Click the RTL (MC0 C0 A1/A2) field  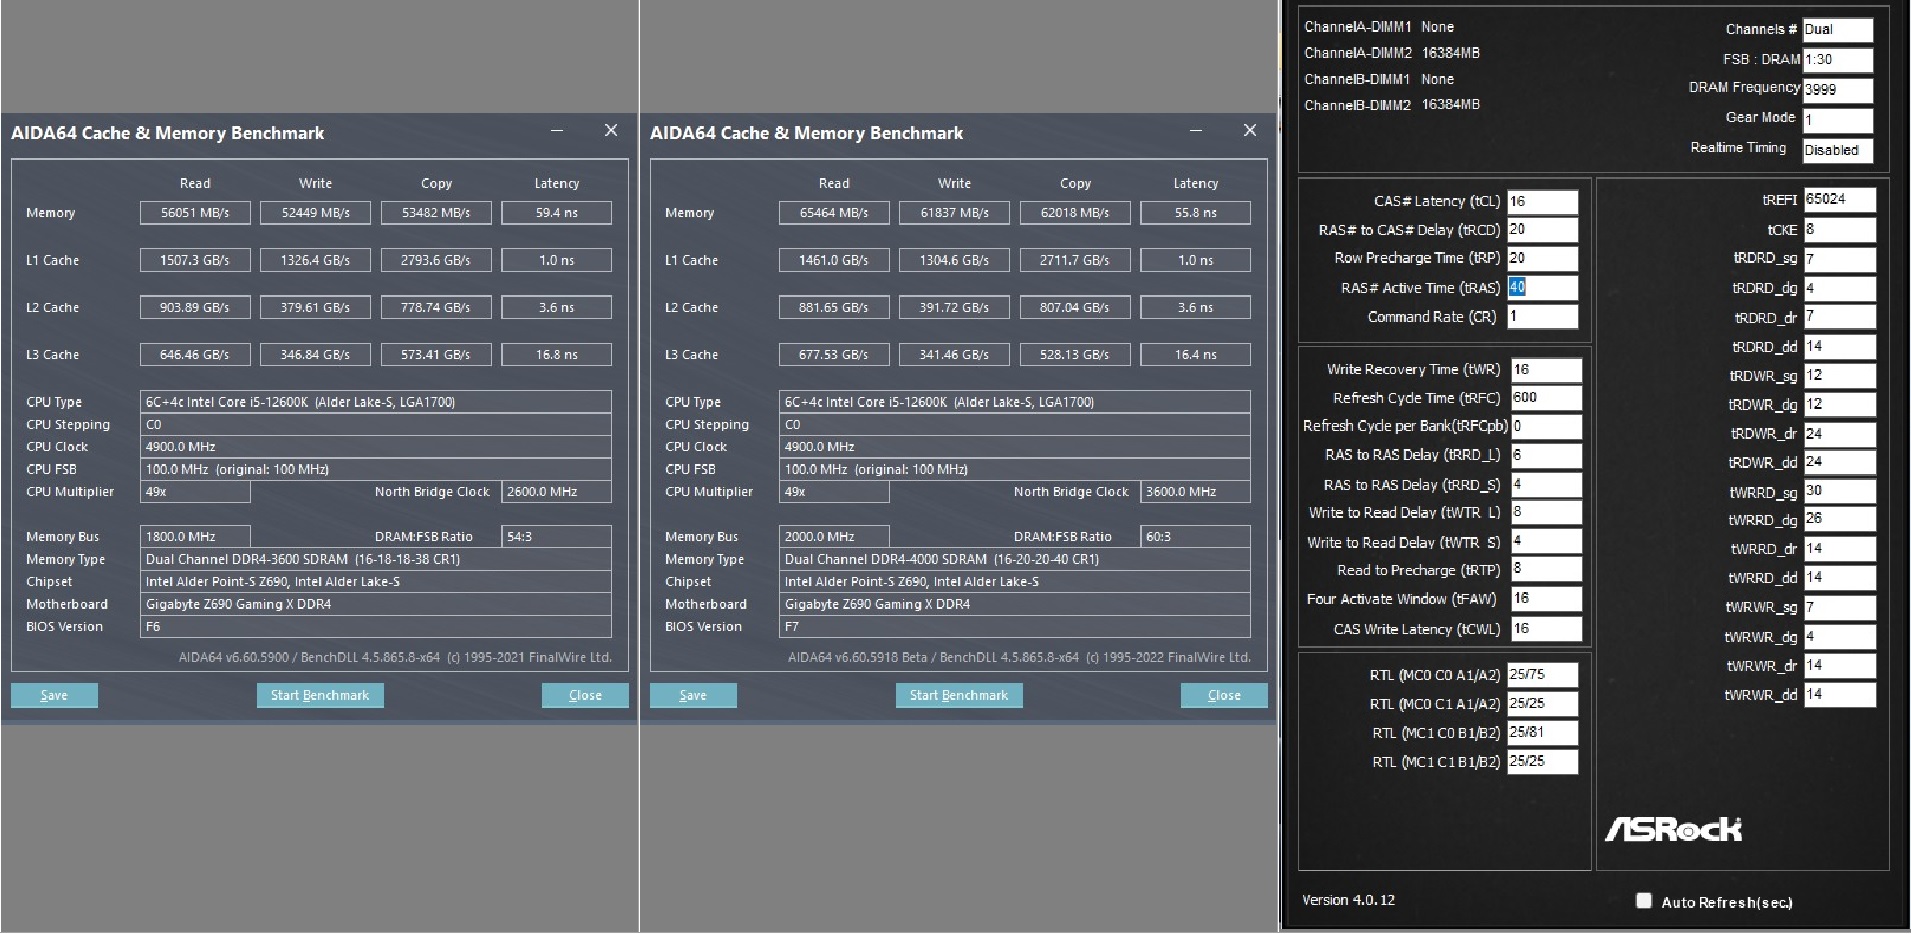pyautogui.click(x=1542, y=675)
